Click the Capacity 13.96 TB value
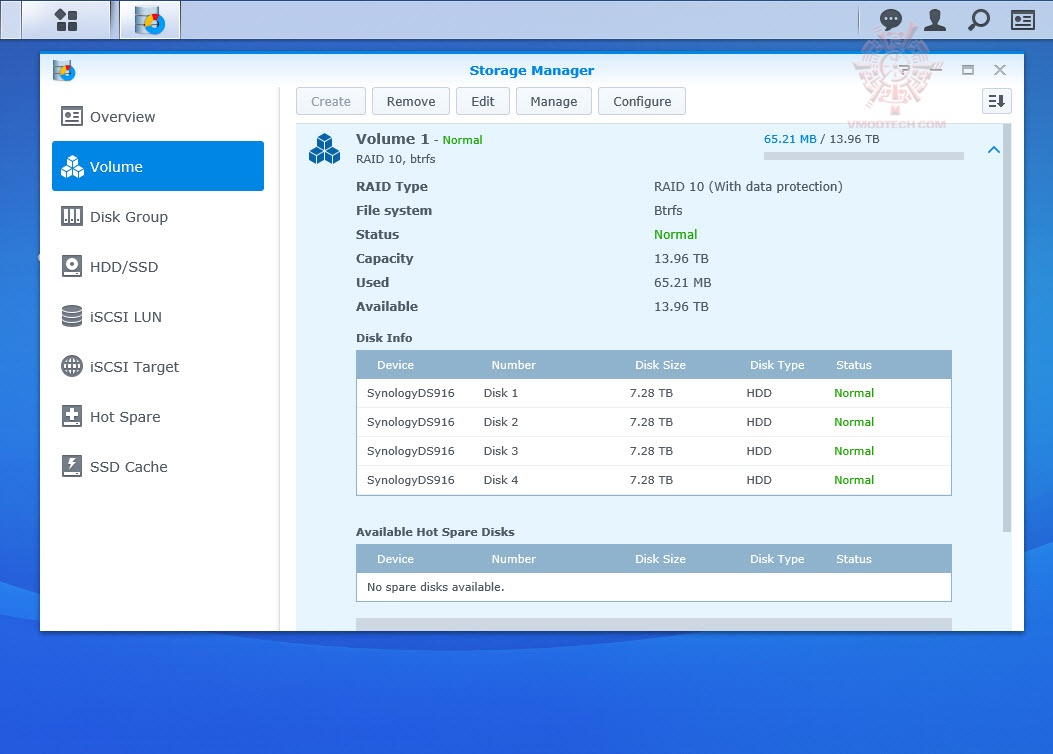 pyautogui.click(x=681, y=258)
